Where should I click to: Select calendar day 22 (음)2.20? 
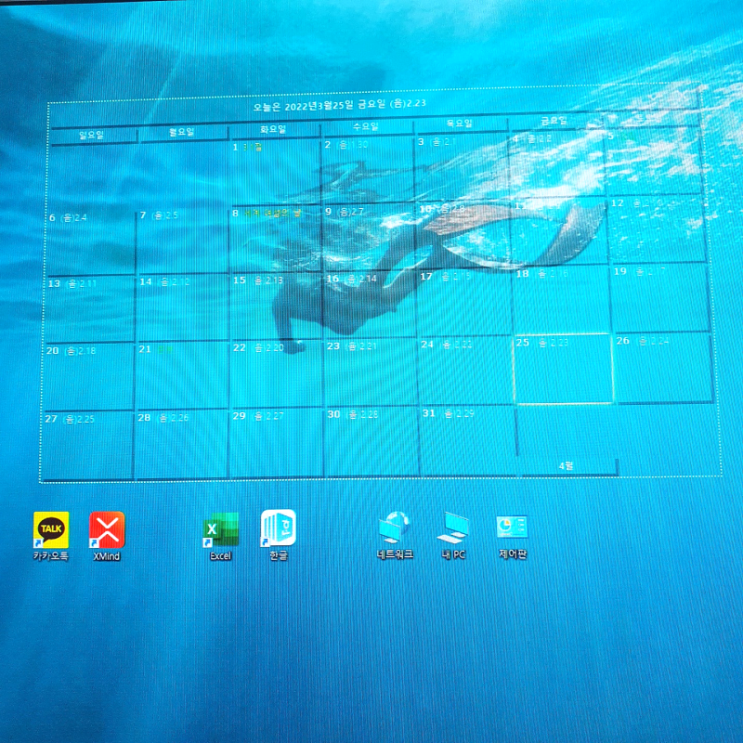click(x=276, y=373)
